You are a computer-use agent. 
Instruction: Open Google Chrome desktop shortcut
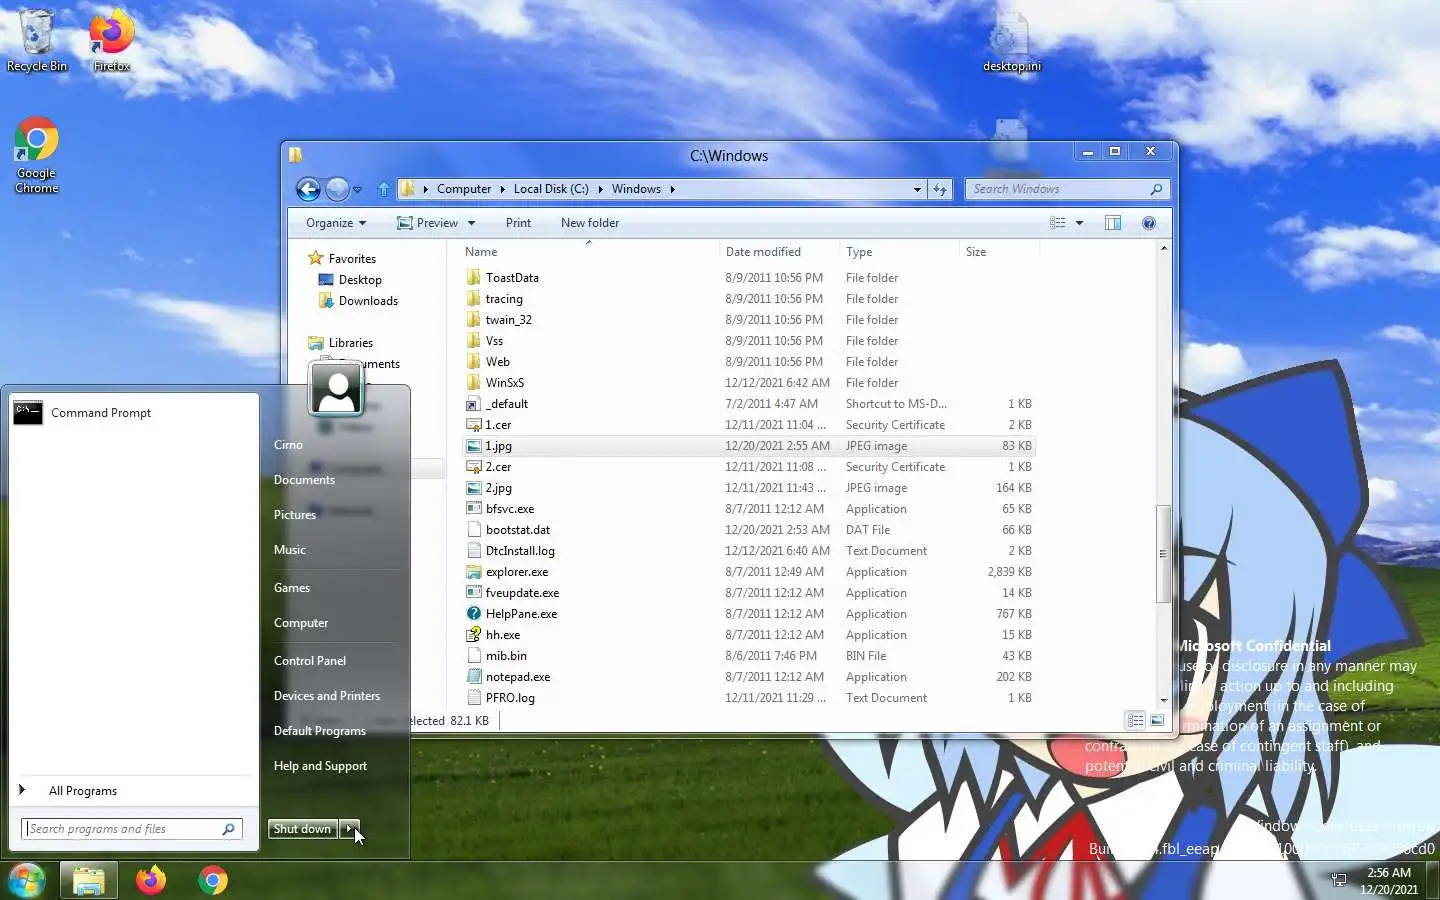pos(37,155)
